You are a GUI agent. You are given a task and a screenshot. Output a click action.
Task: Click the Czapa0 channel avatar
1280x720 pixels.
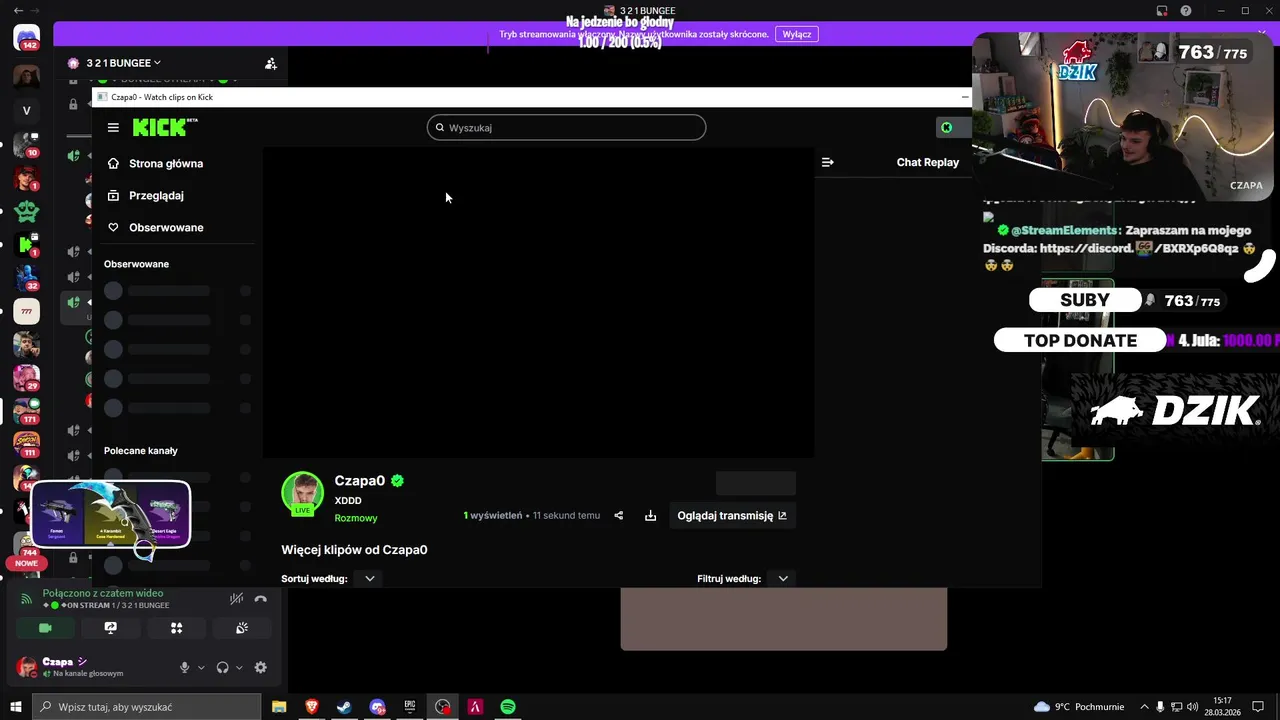coord(303,493)
